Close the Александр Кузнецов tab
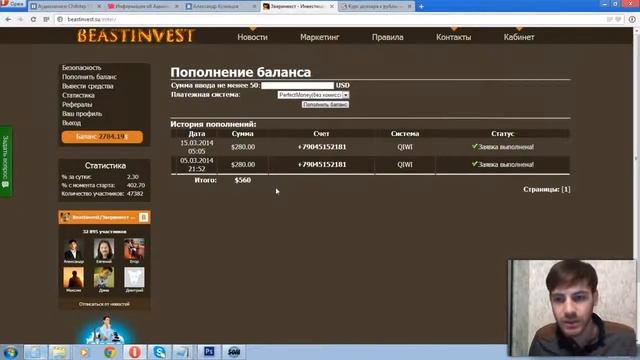The width and height of the screenshot is (640, 360). (254, 7)
